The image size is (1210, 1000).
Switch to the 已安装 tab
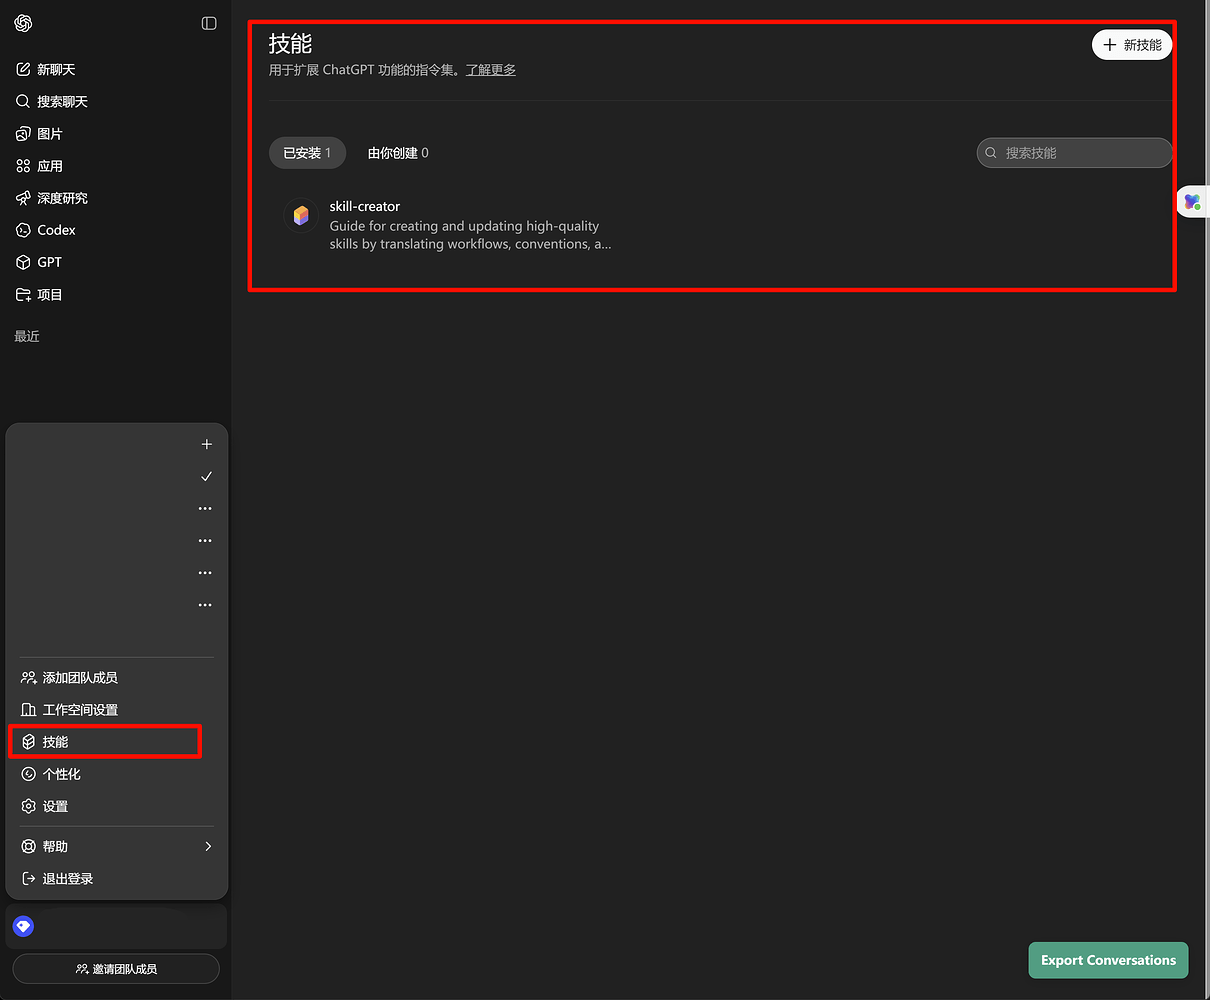(x=307, y=153)
